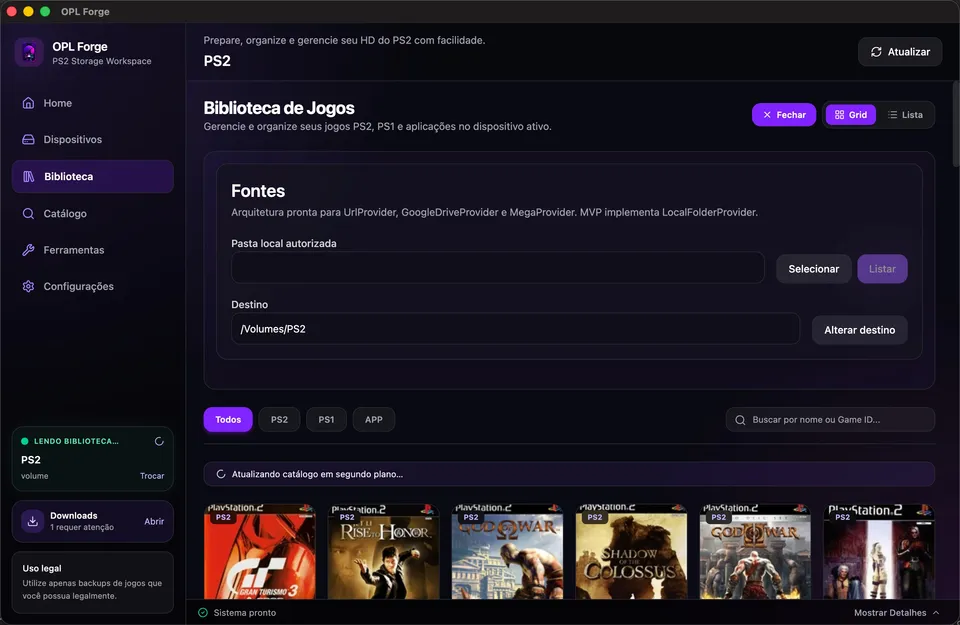
Task: Click the Trocar device link
Action: click(x=152, y=476)
